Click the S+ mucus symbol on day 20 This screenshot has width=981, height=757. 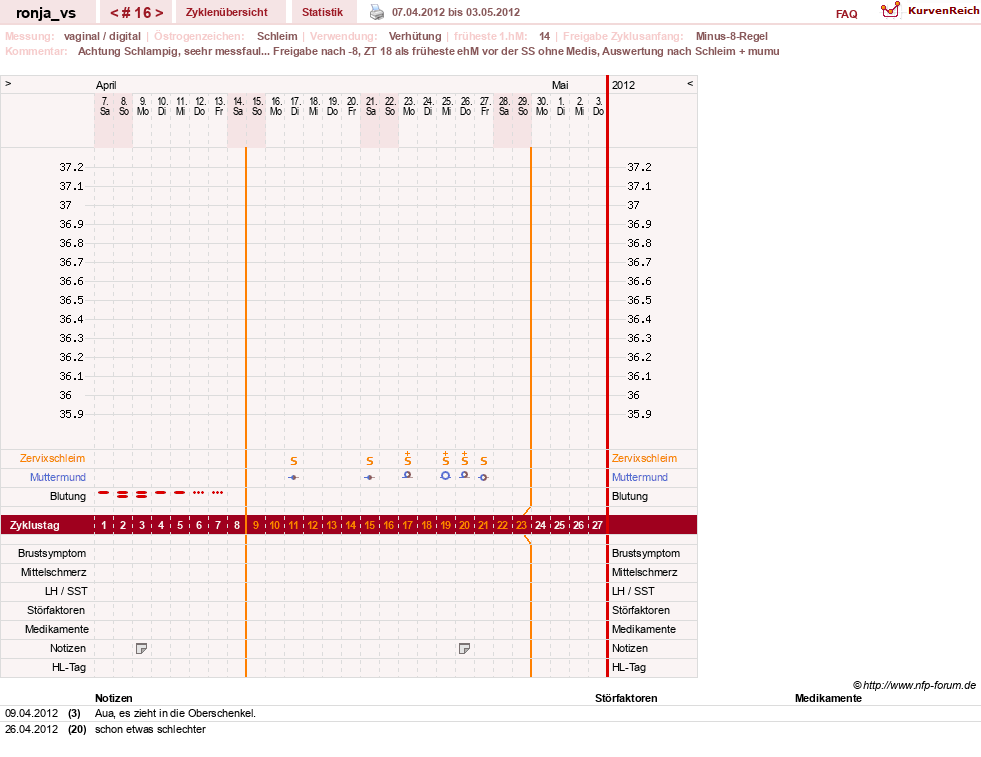464,458
